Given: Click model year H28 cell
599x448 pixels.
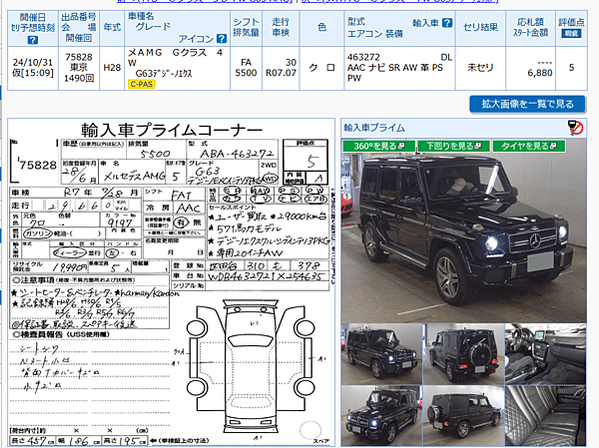Looking at the screenshot, I should (112, 68).
